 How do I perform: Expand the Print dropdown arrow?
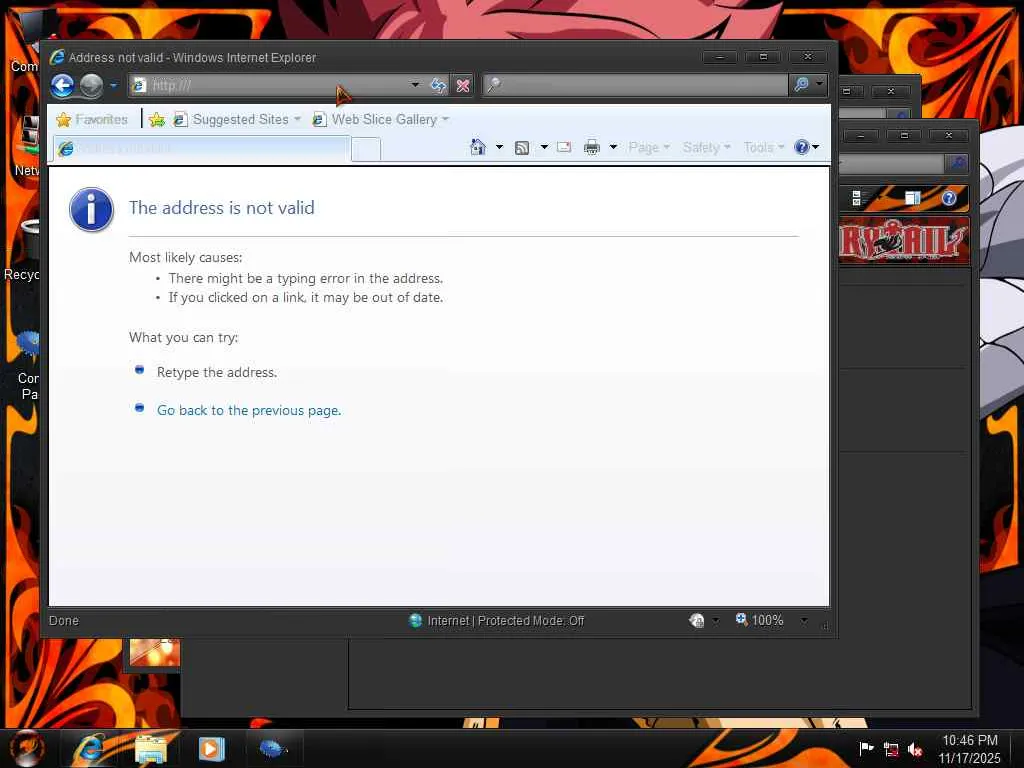tap(613, 148)
